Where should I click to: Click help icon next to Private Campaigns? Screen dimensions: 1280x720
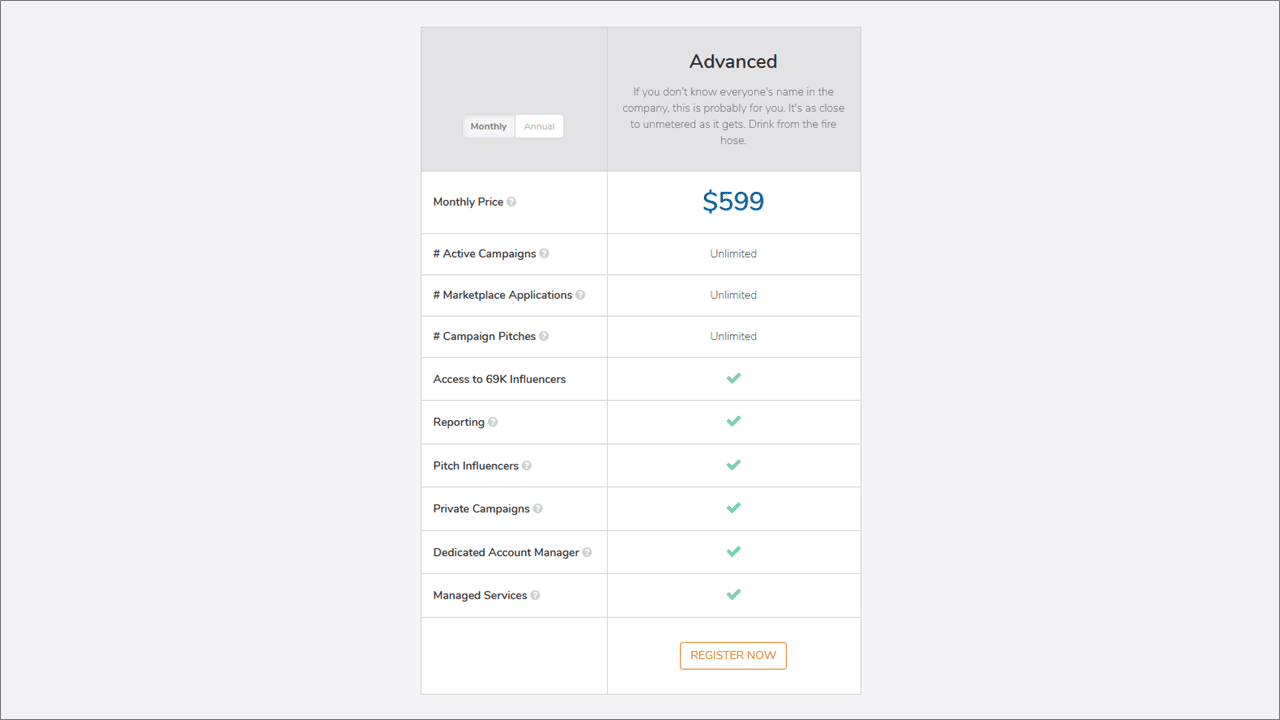[x=538, y=509]
